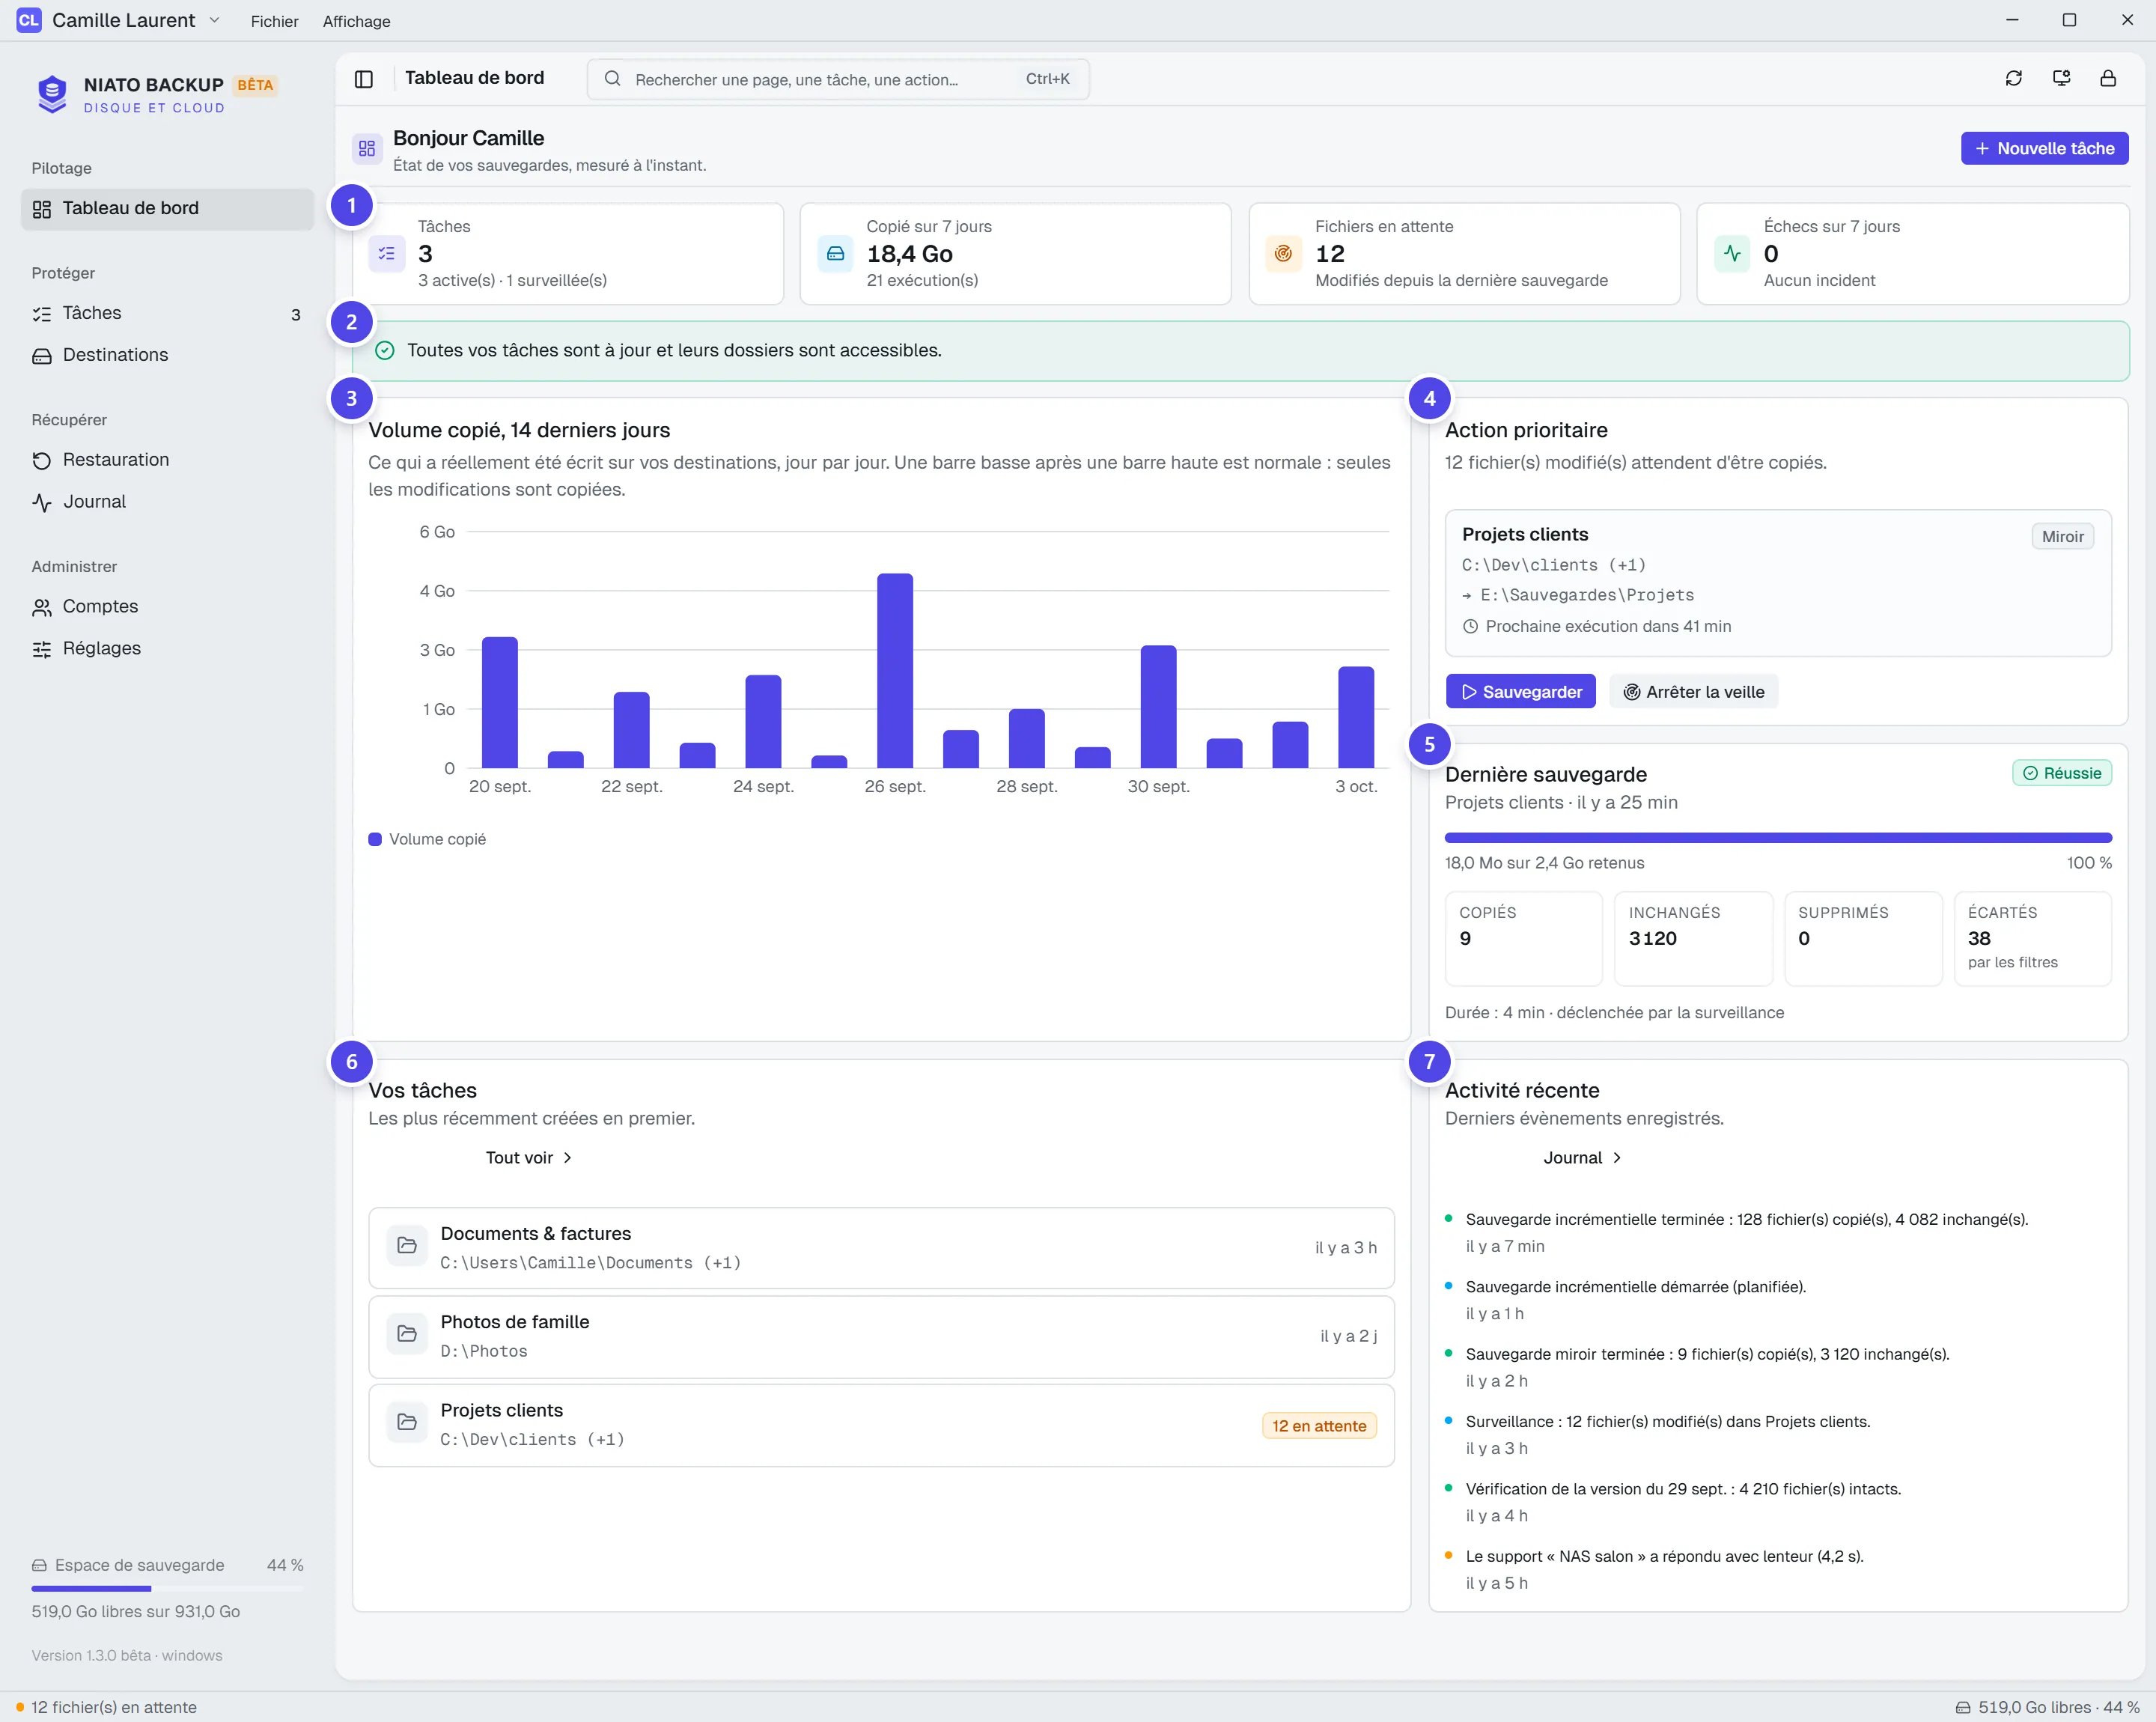This screenshot has height=1722, width=2156.
Task: Click the Nouvelle tâche button
Action: pyautogui.click(x=2044, y=148)
